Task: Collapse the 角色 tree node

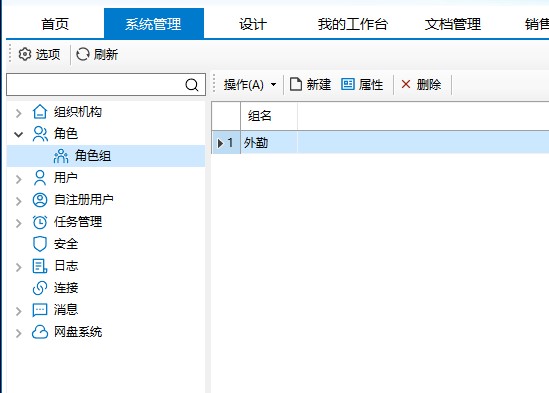Action: (x=19, y=134)
